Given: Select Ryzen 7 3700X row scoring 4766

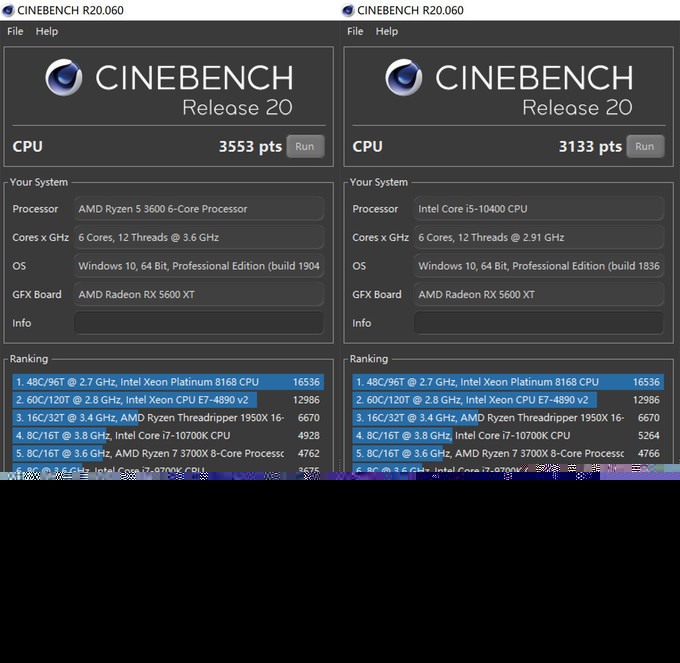Looking at the screenshot, I should (x=508, y=453).
